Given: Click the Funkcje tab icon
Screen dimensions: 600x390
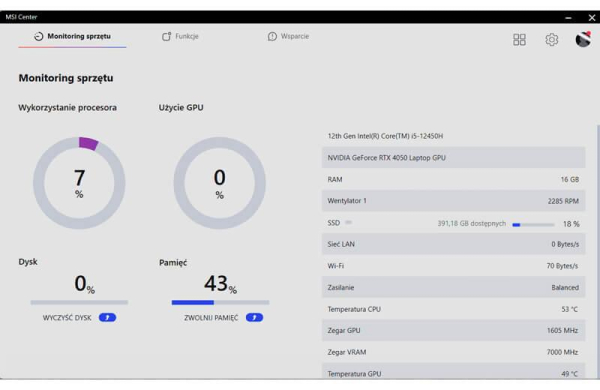Looking at the screenshot, I should [x=166, y=36].
